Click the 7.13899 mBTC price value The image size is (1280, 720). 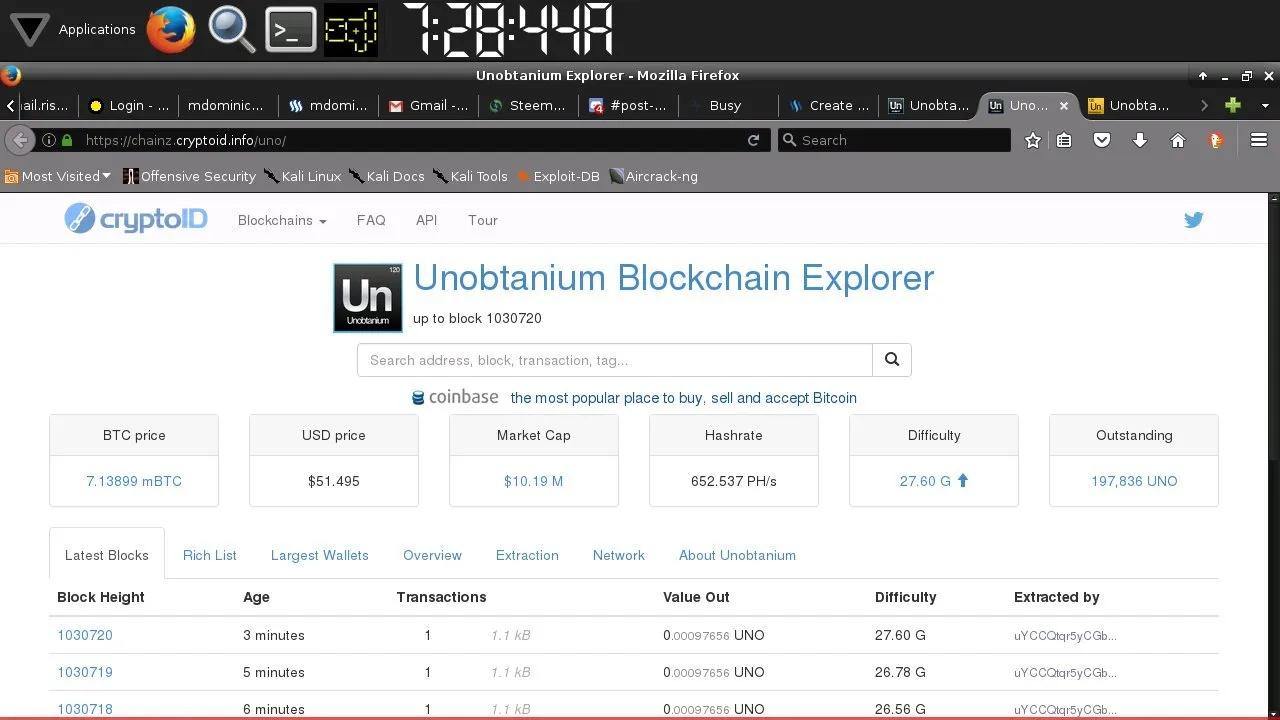[x=134, y=481]
